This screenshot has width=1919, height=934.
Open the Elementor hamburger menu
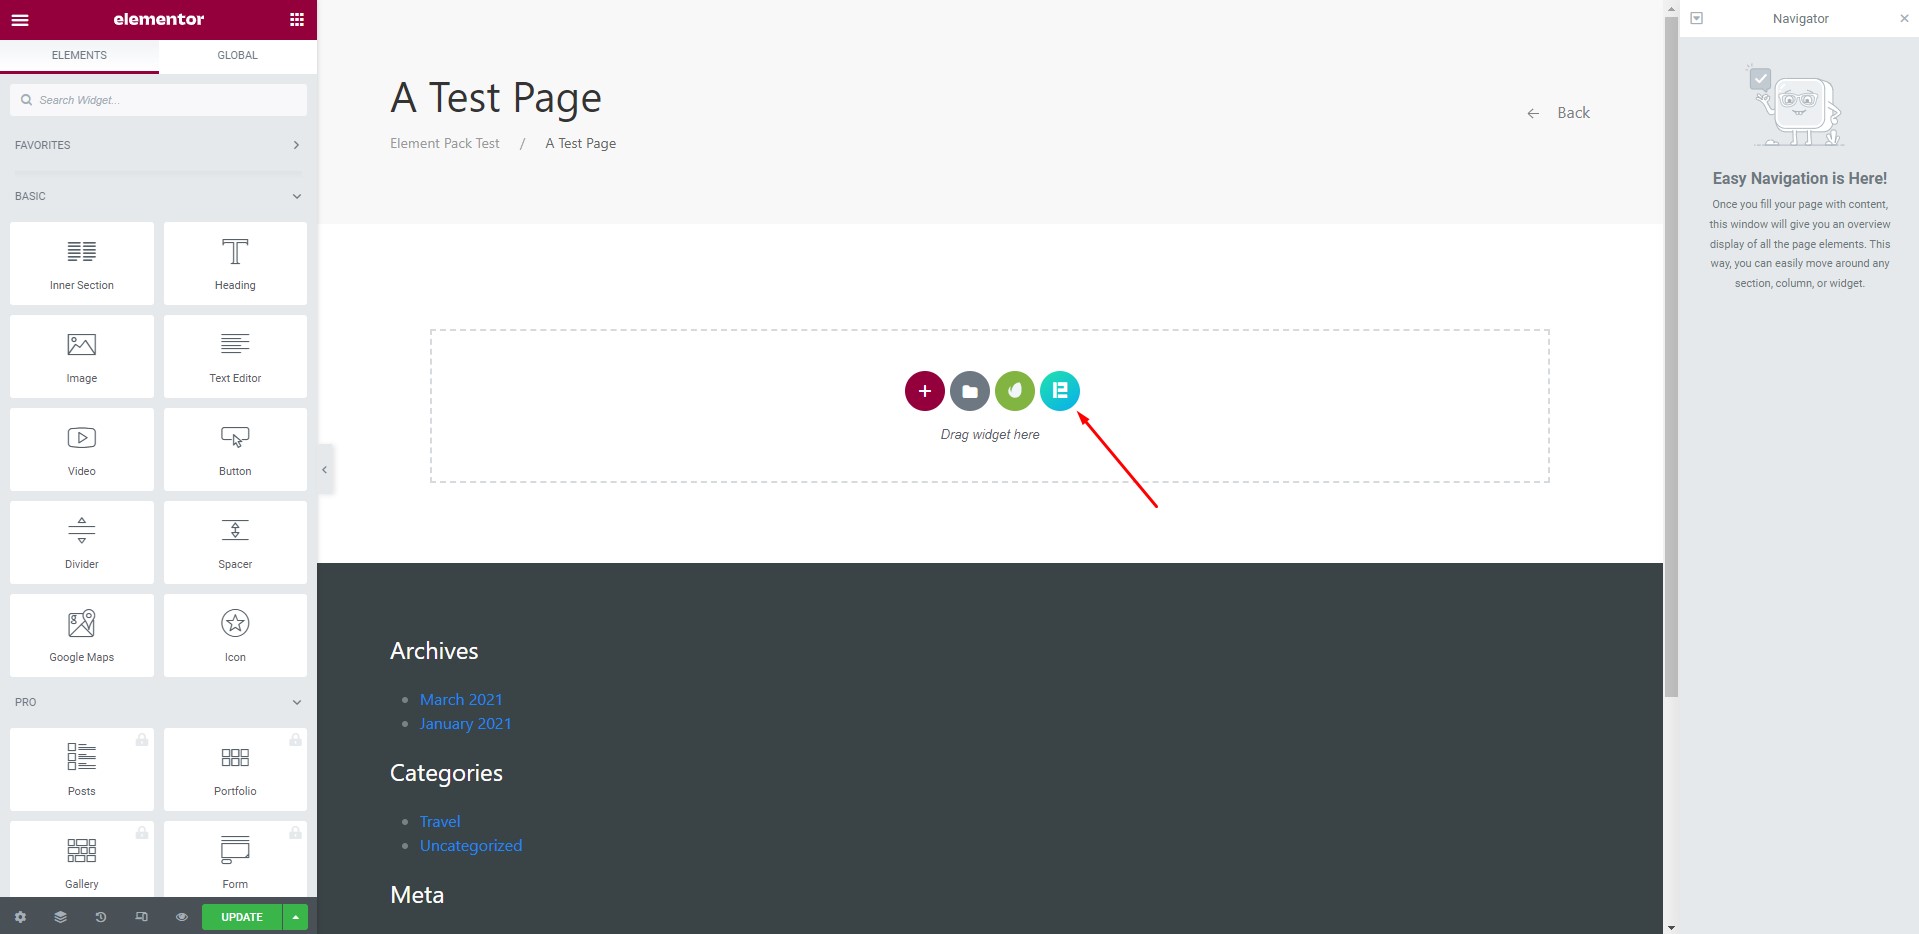coord(20,20)
